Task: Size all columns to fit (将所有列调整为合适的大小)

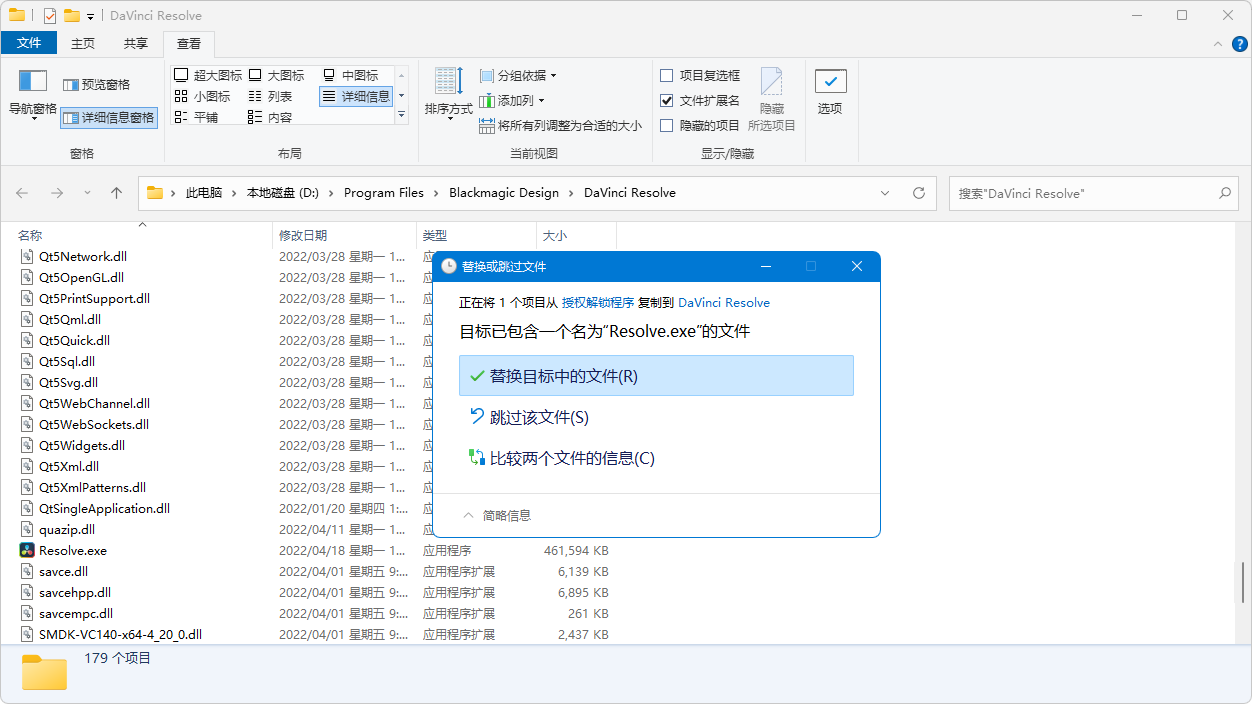Action: pos(560,126)
